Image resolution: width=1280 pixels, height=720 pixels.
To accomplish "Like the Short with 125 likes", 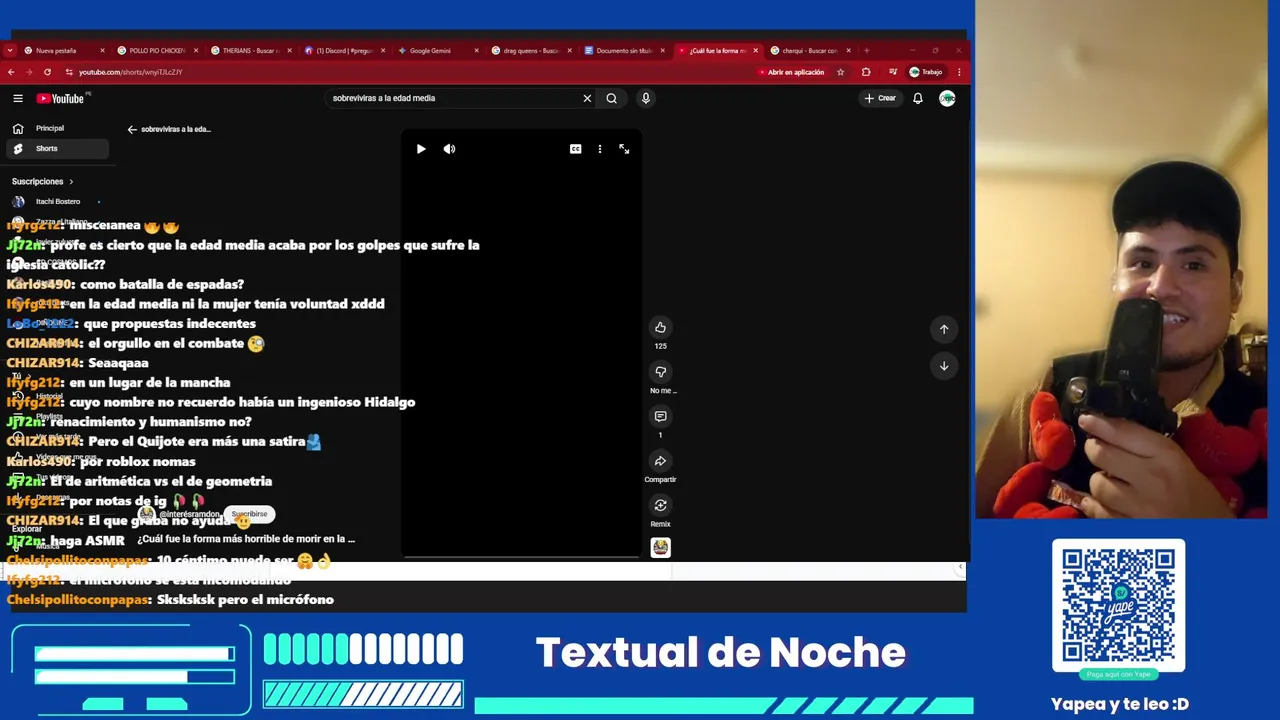I will pos(660,328).
